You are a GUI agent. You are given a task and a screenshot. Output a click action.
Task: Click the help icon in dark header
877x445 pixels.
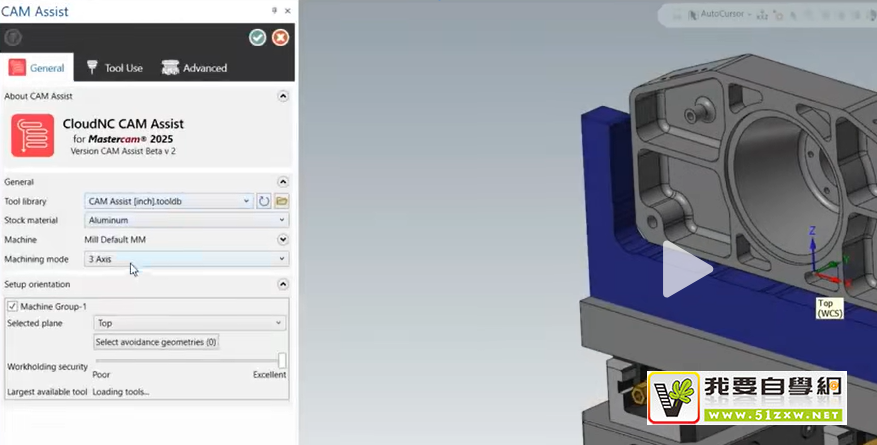coord(12,37)
